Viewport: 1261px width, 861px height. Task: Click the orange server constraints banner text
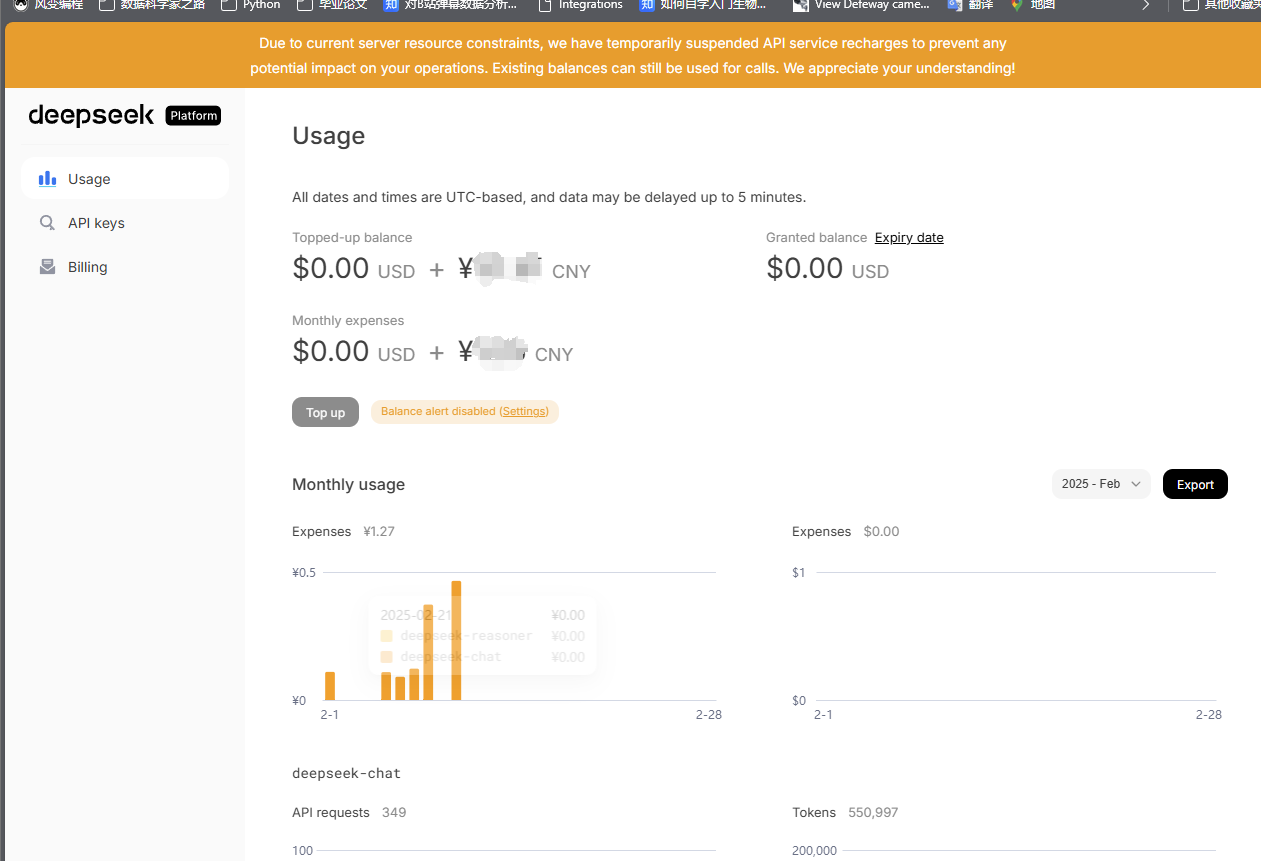pos(632,56)
